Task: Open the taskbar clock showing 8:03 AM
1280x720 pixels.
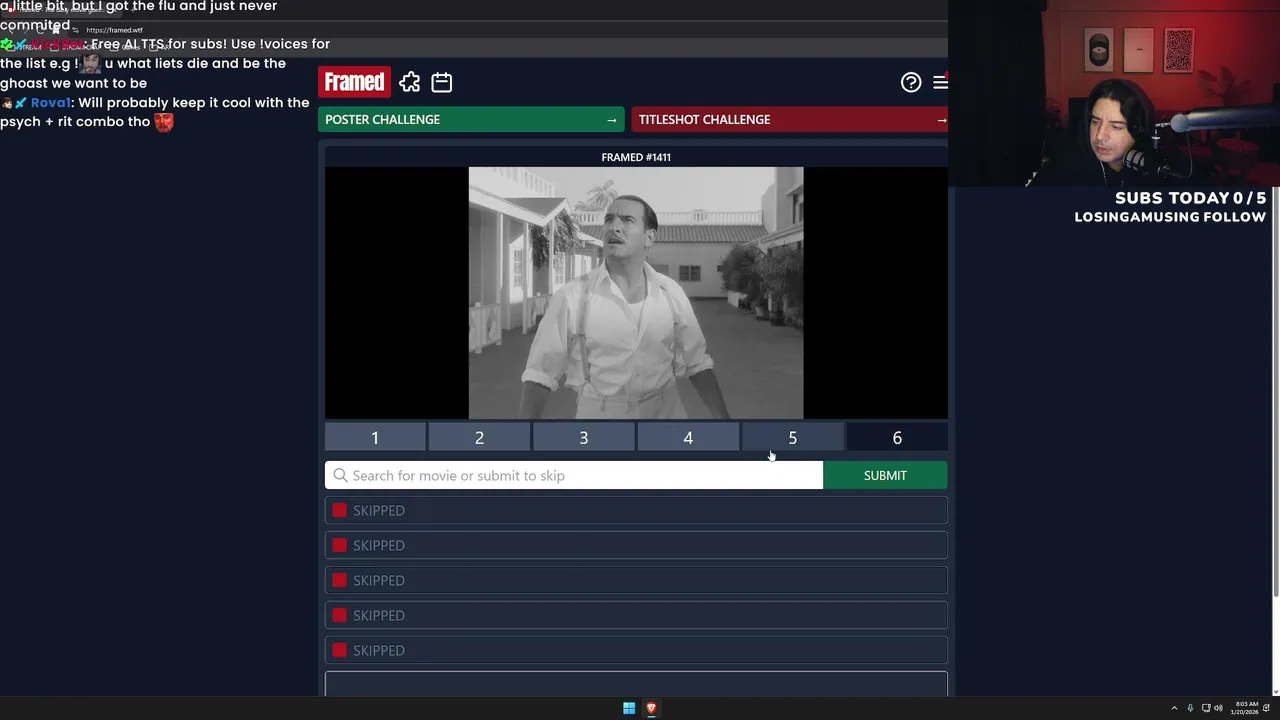Action: pos(1246,708)
